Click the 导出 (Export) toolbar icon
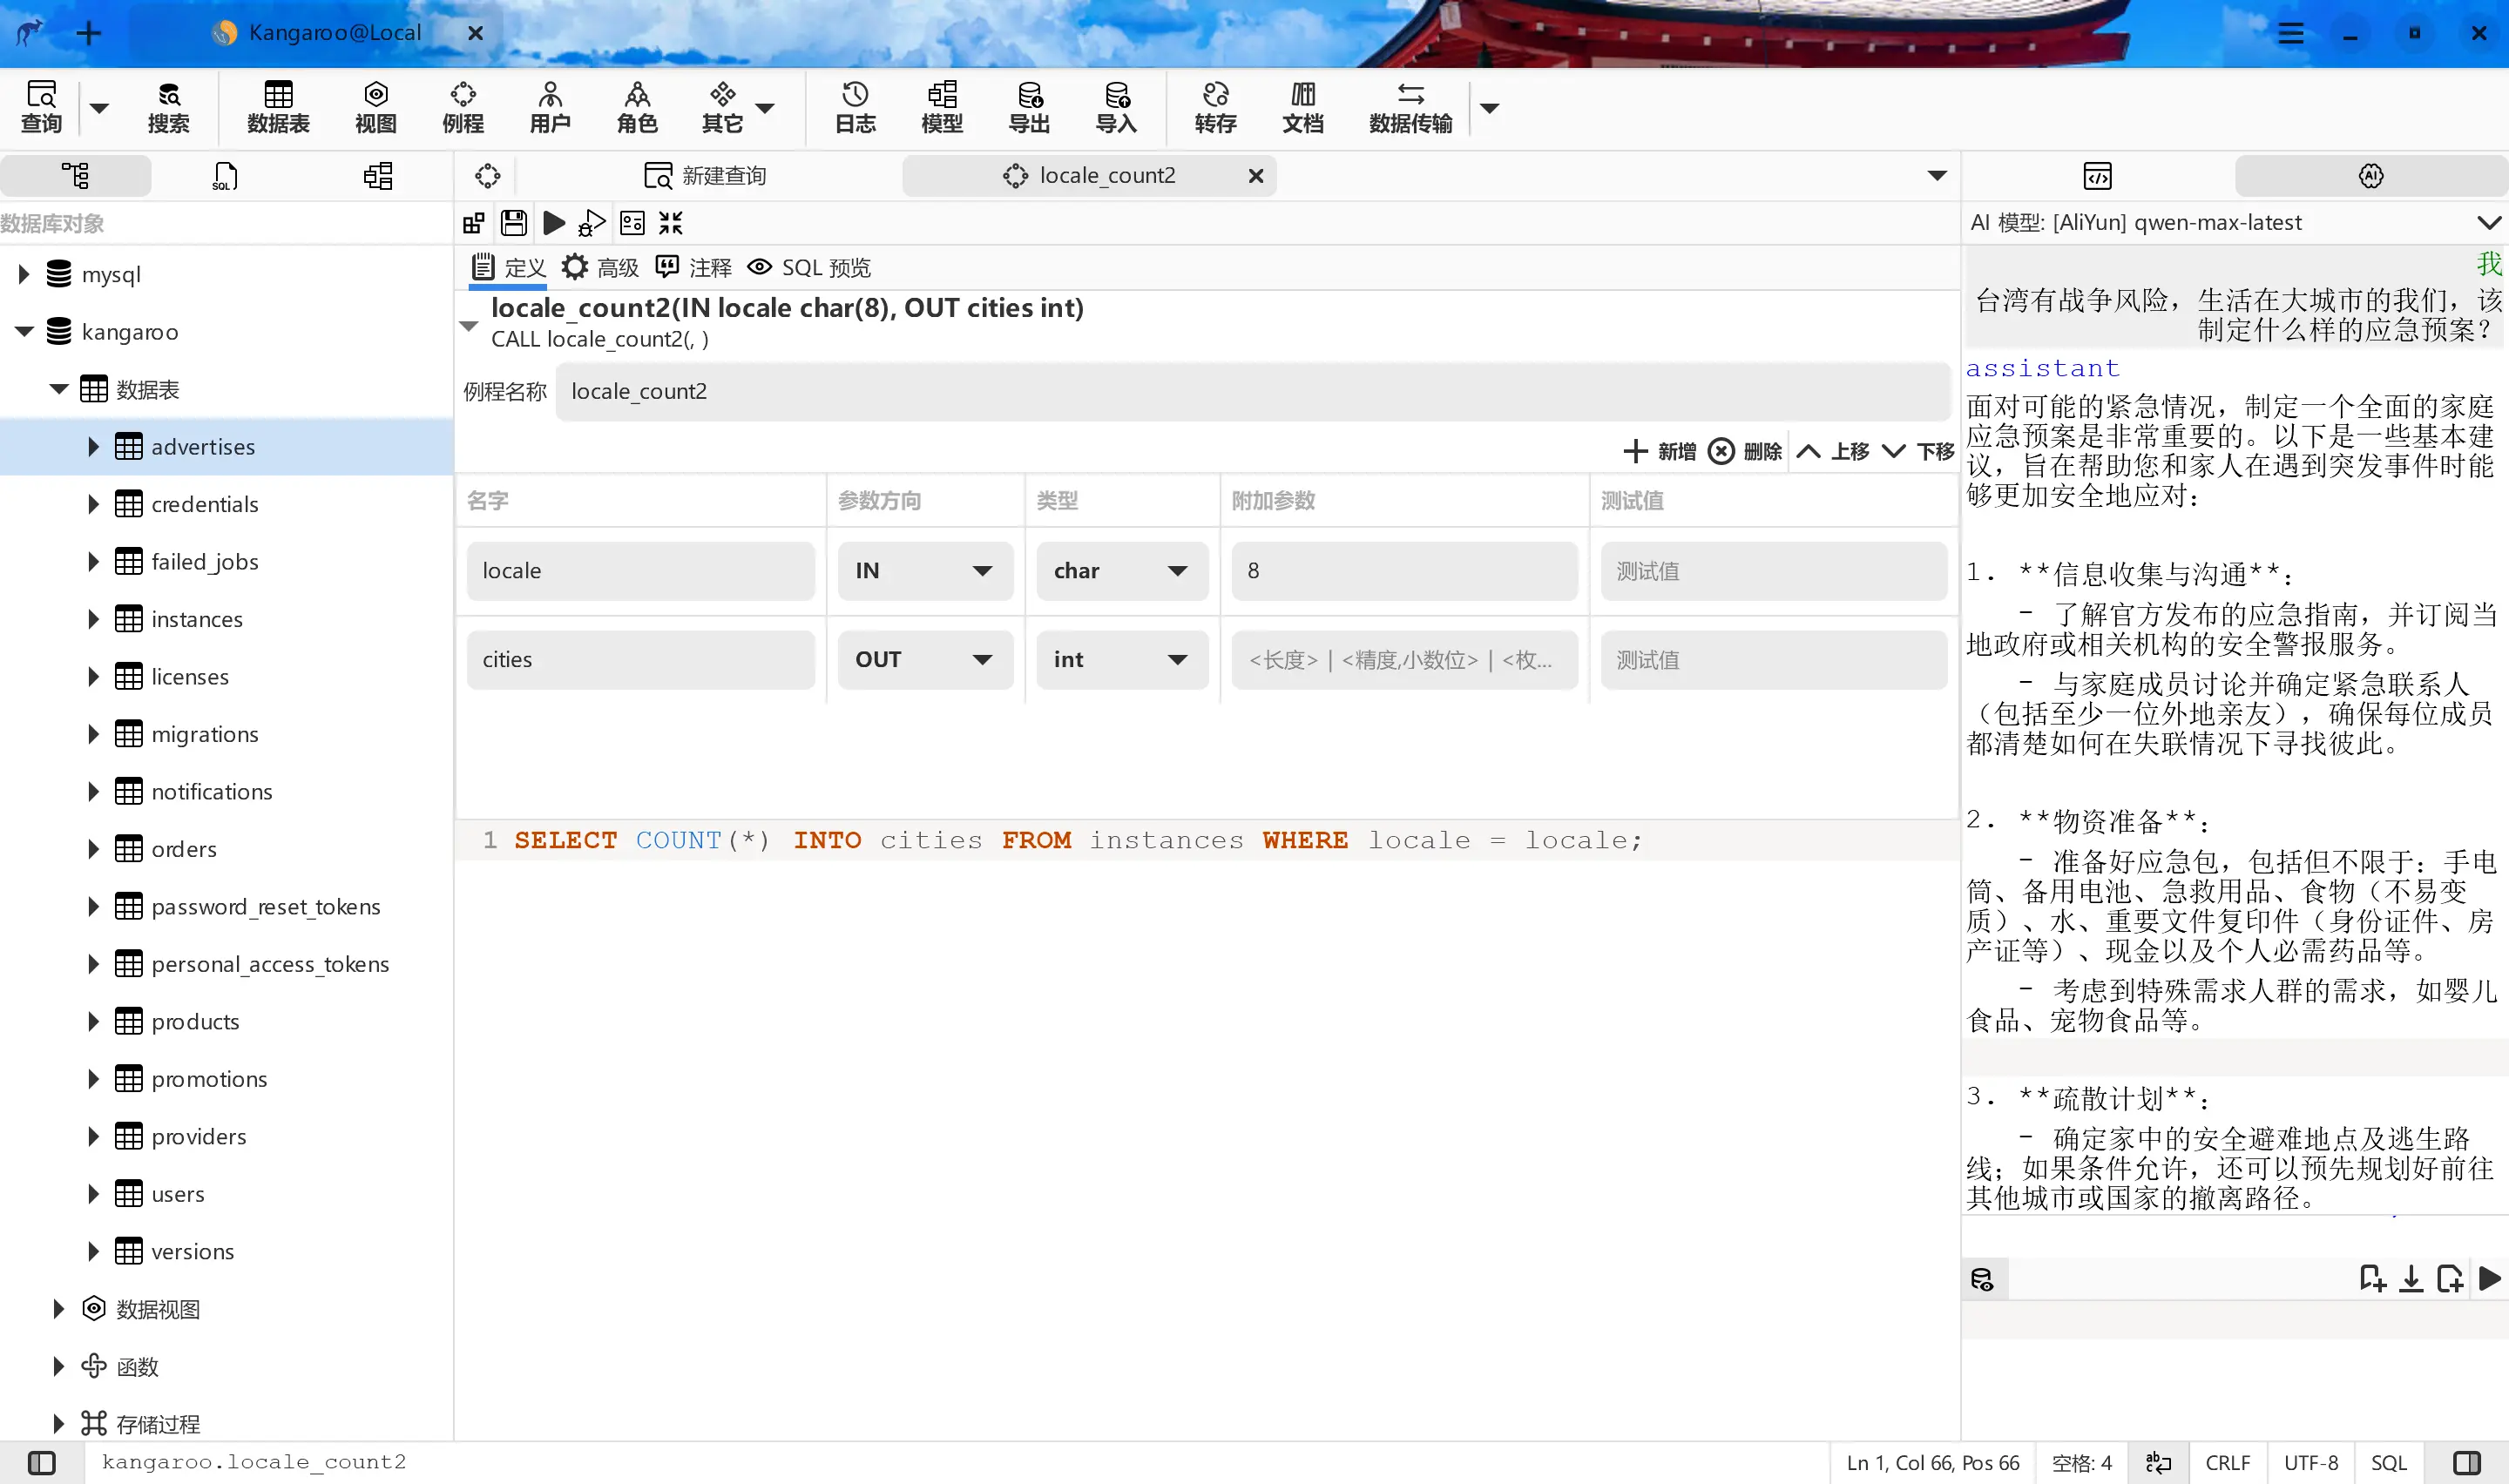The image size is (2509, 1484). point(1026,106)
